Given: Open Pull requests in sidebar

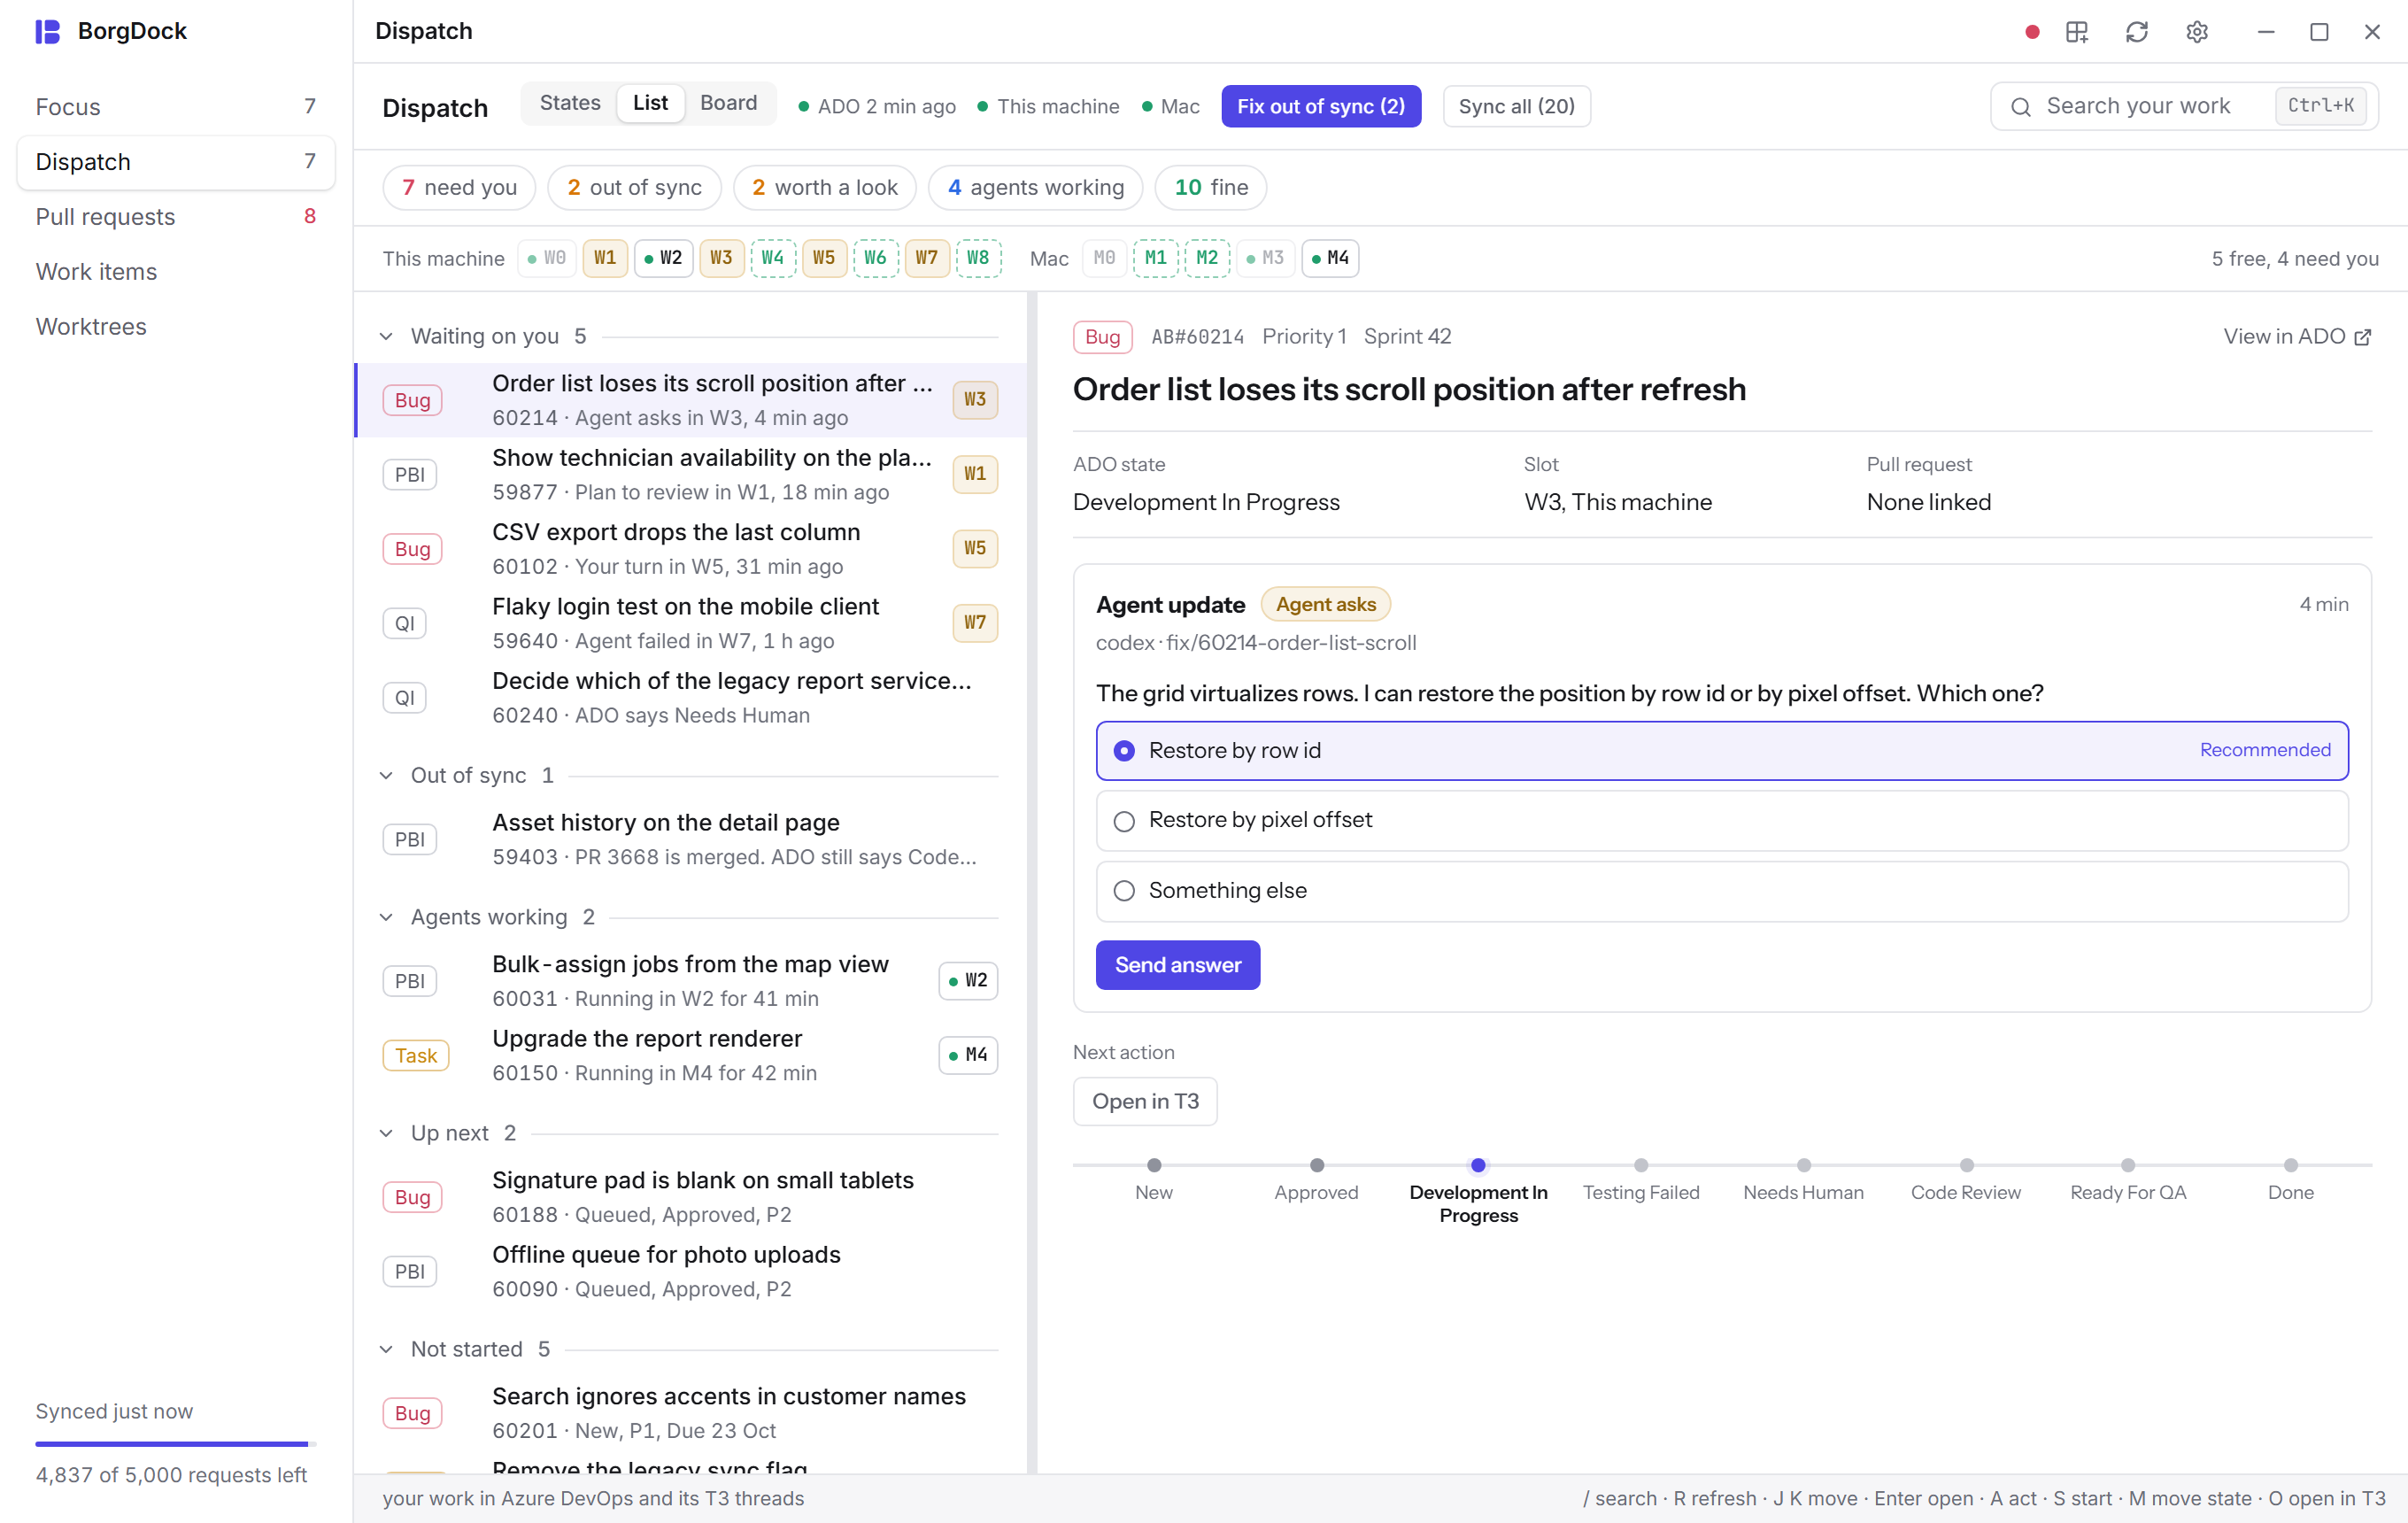Looking at the screenshot, I should 176,217.
